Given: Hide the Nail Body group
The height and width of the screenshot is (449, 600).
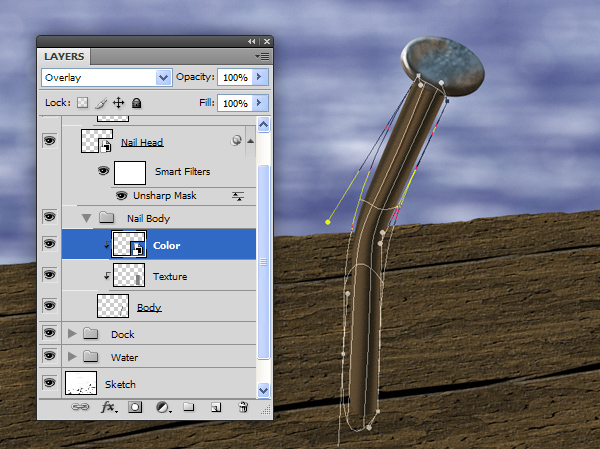Looking at the screenshot, I should (49, 217).
